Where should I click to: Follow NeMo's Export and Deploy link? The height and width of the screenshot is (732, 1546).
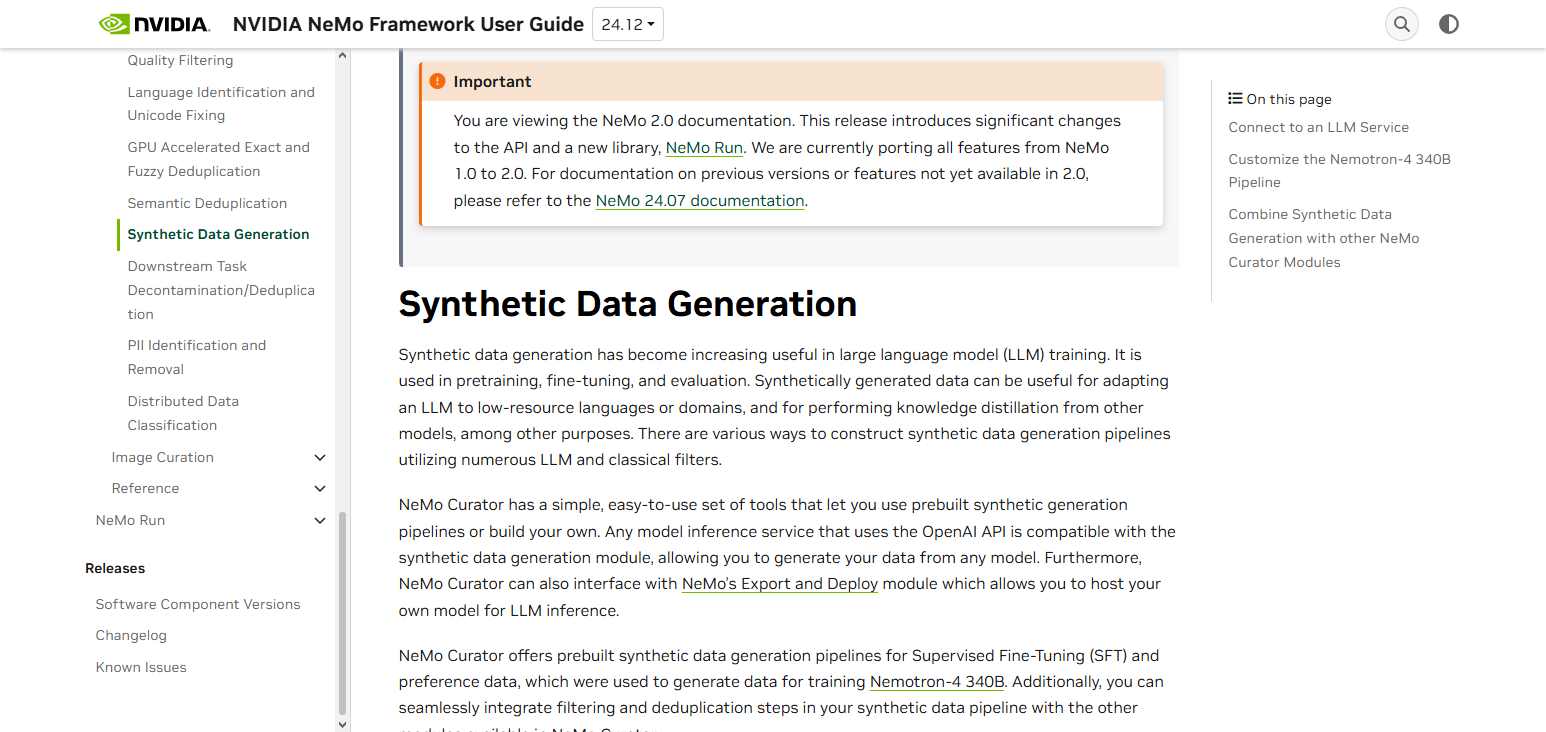780,584
